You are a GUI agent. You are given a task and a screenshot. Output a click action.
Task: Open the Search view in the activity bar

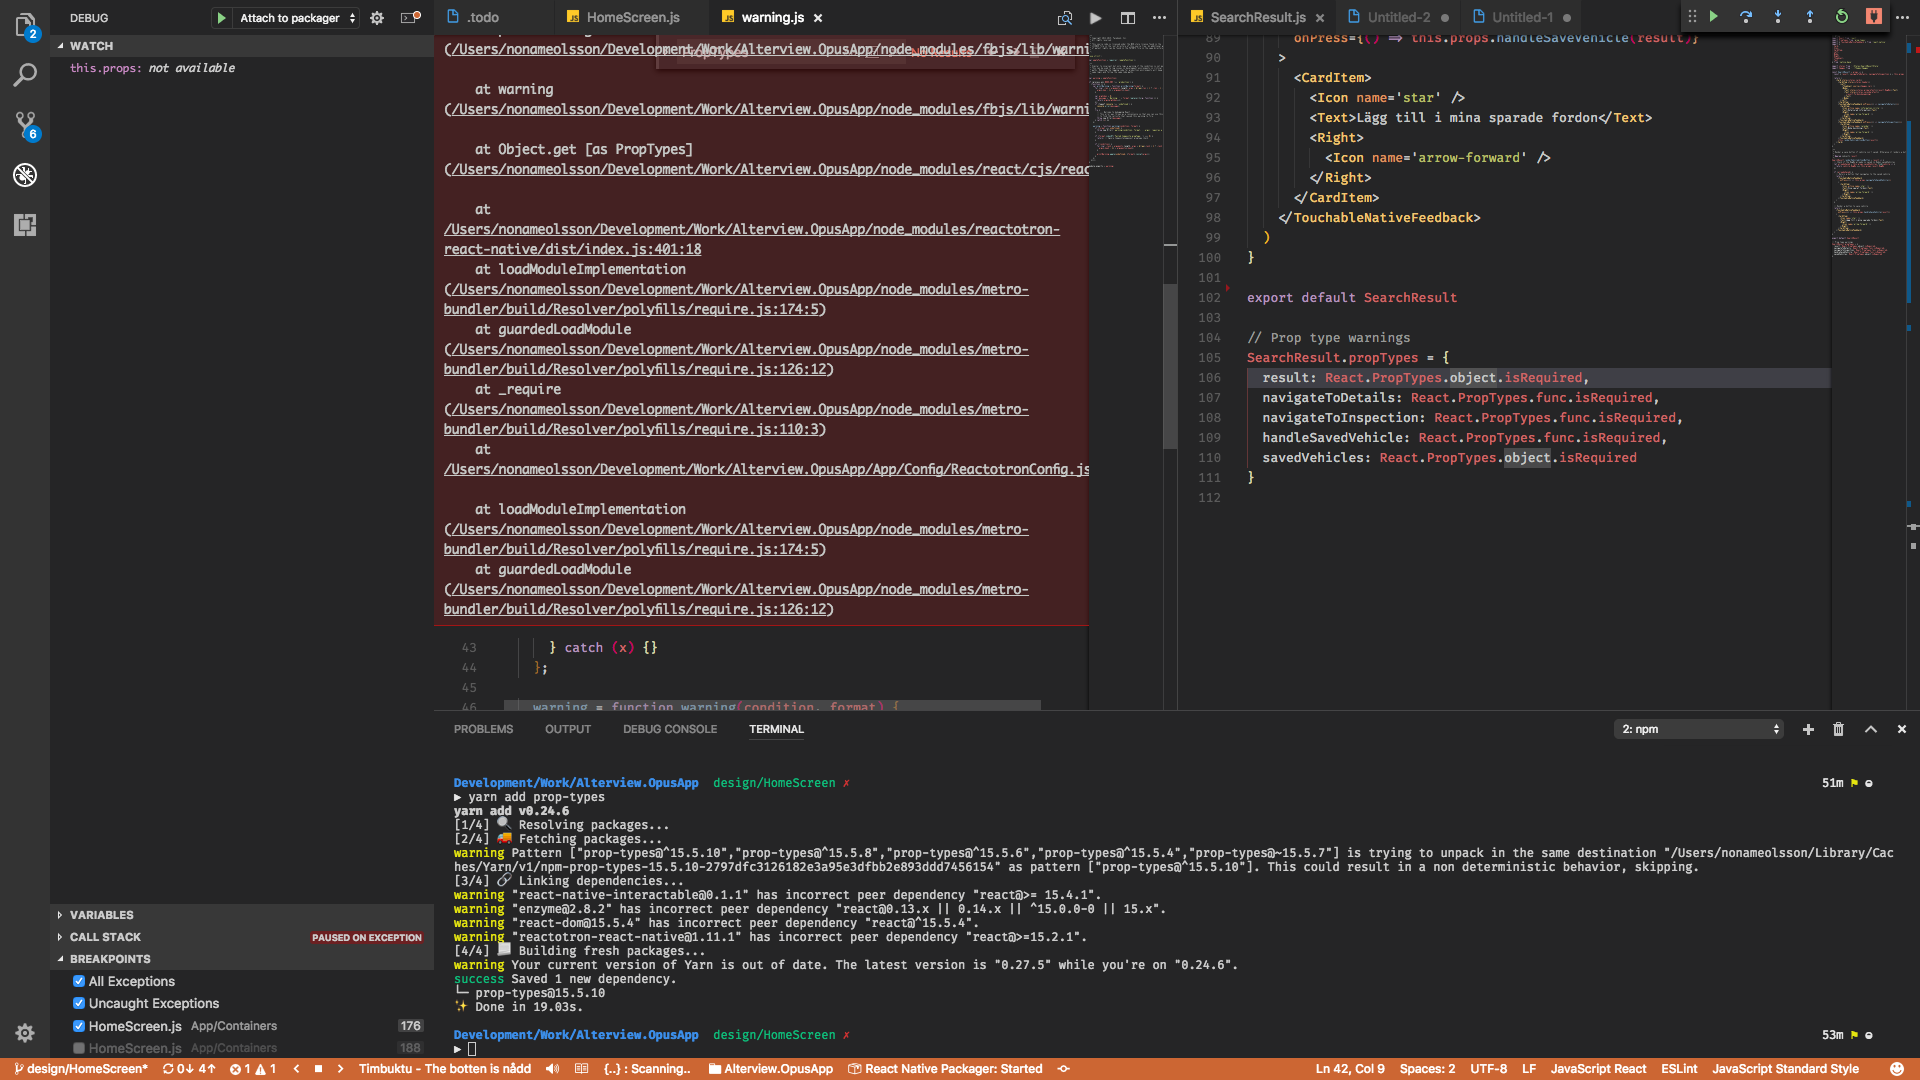25,75
